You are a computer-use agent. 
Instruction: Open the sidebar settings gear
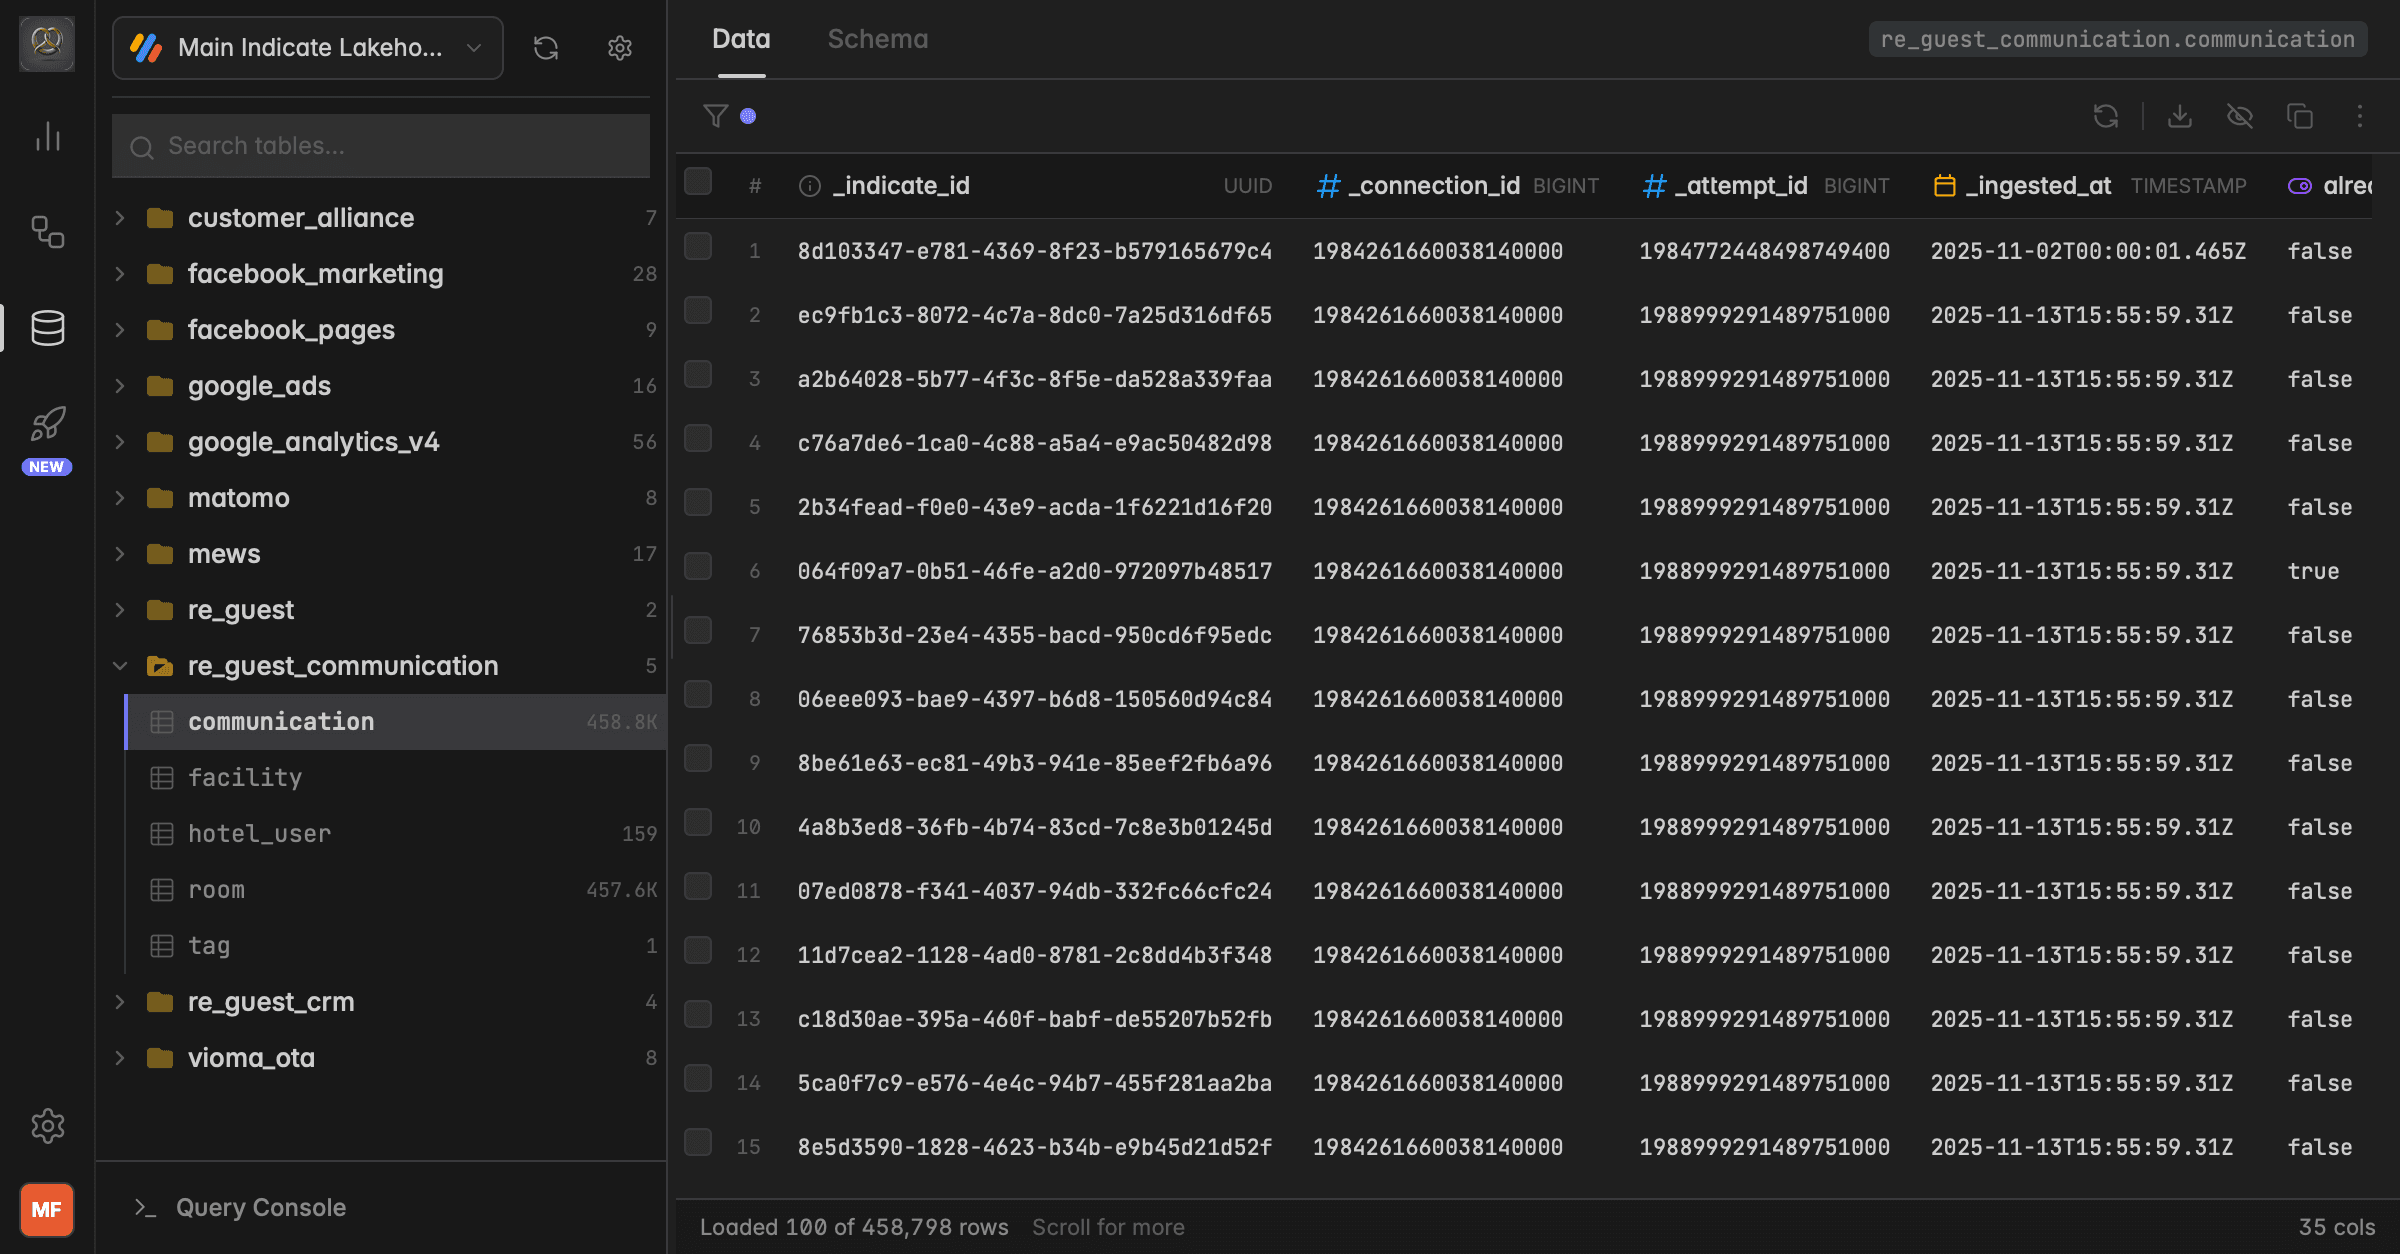(x=47, y=1126)
